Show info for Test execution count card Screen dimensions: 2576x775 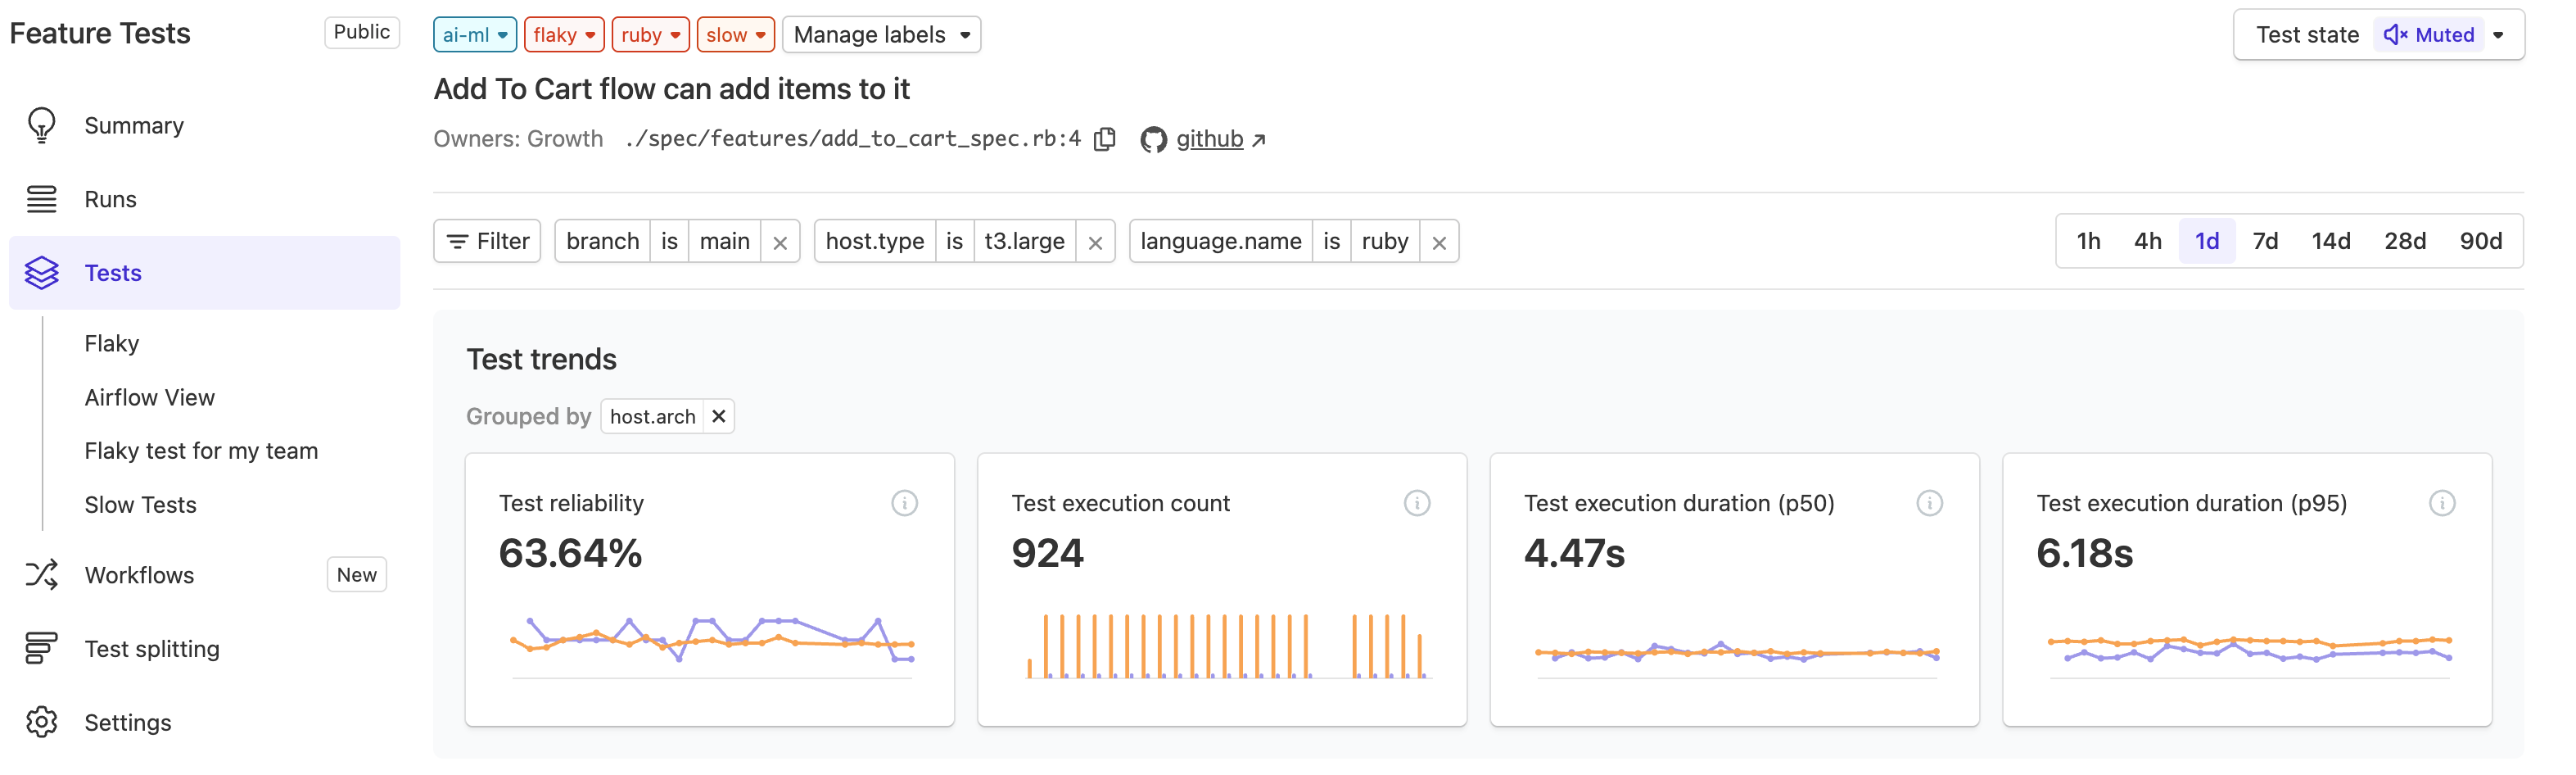(1419, 503)
